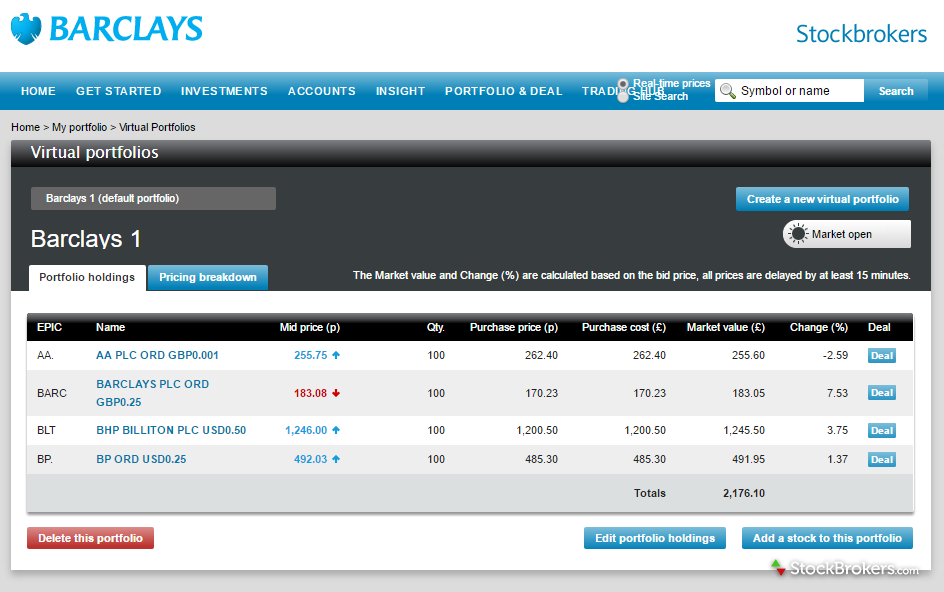Click Create a new virtual portfolio
This screenshot has height=592, width=944.
coord(822,199)
